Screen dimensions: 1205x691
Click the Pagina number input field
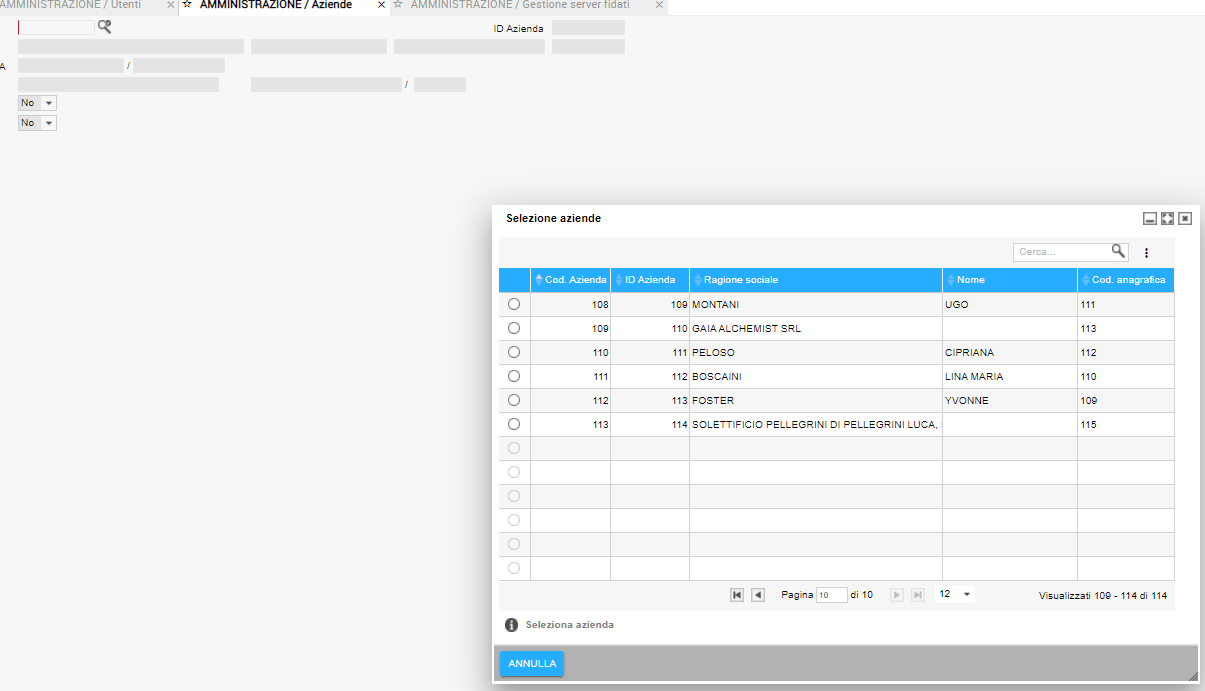tap(831, 595)
